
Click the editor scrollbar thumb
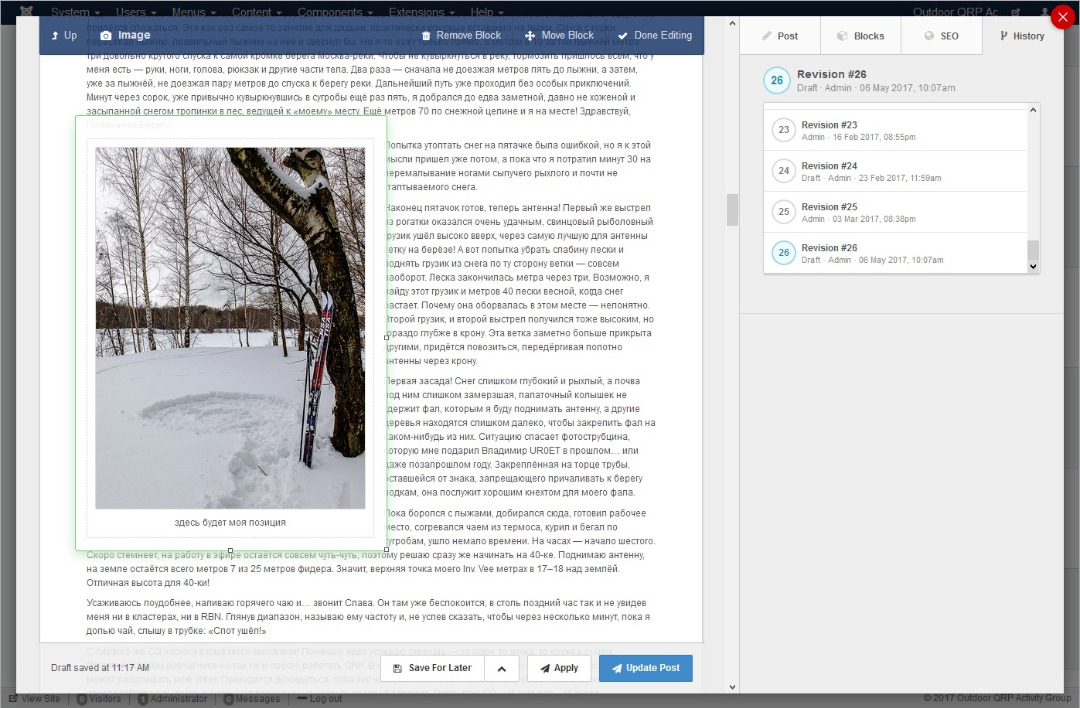coord(732,210)
